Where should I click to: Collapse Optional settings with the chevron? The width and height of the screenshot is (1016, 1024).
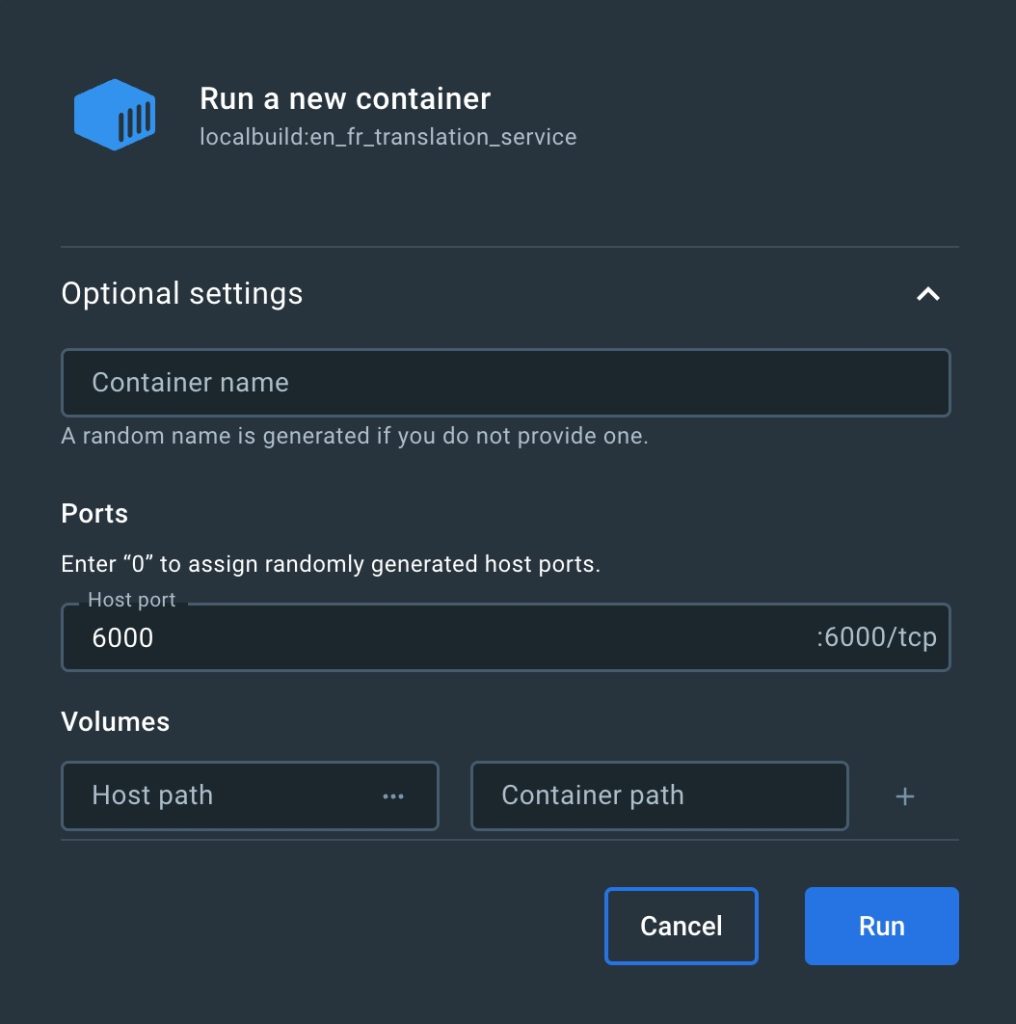click(928, 294)
